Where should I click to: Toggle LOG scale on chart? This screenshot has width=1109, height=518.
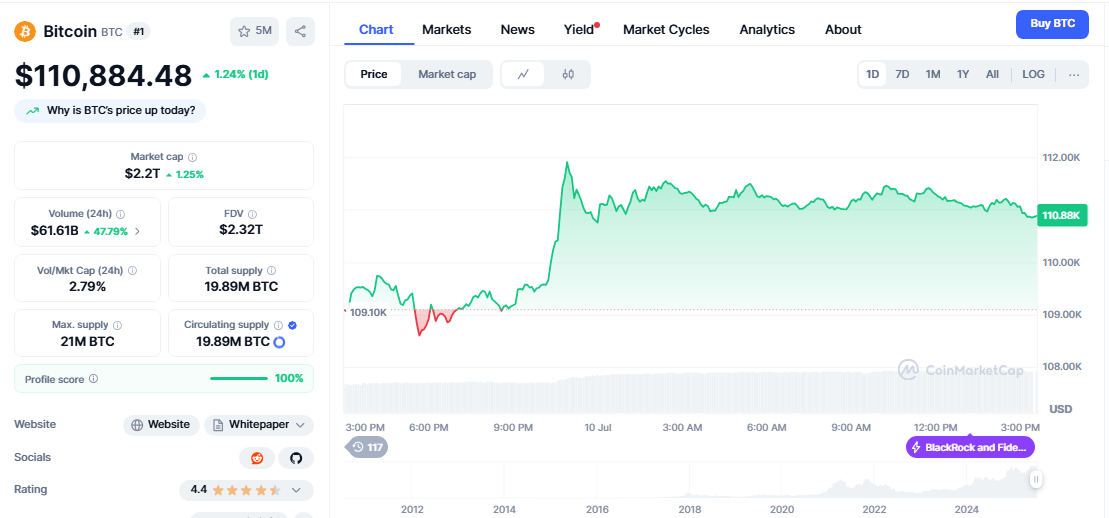click(1033, 74)
